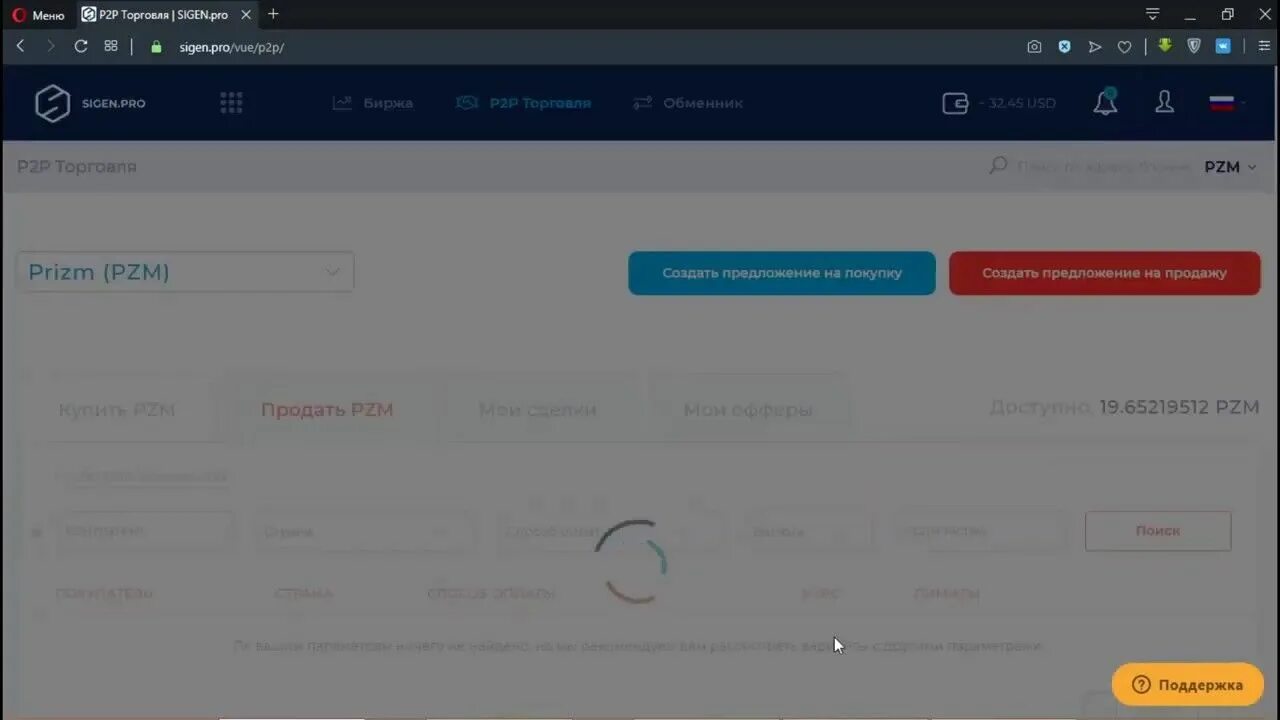Click the P2P Торговля page heading

(x=77, y=167)
